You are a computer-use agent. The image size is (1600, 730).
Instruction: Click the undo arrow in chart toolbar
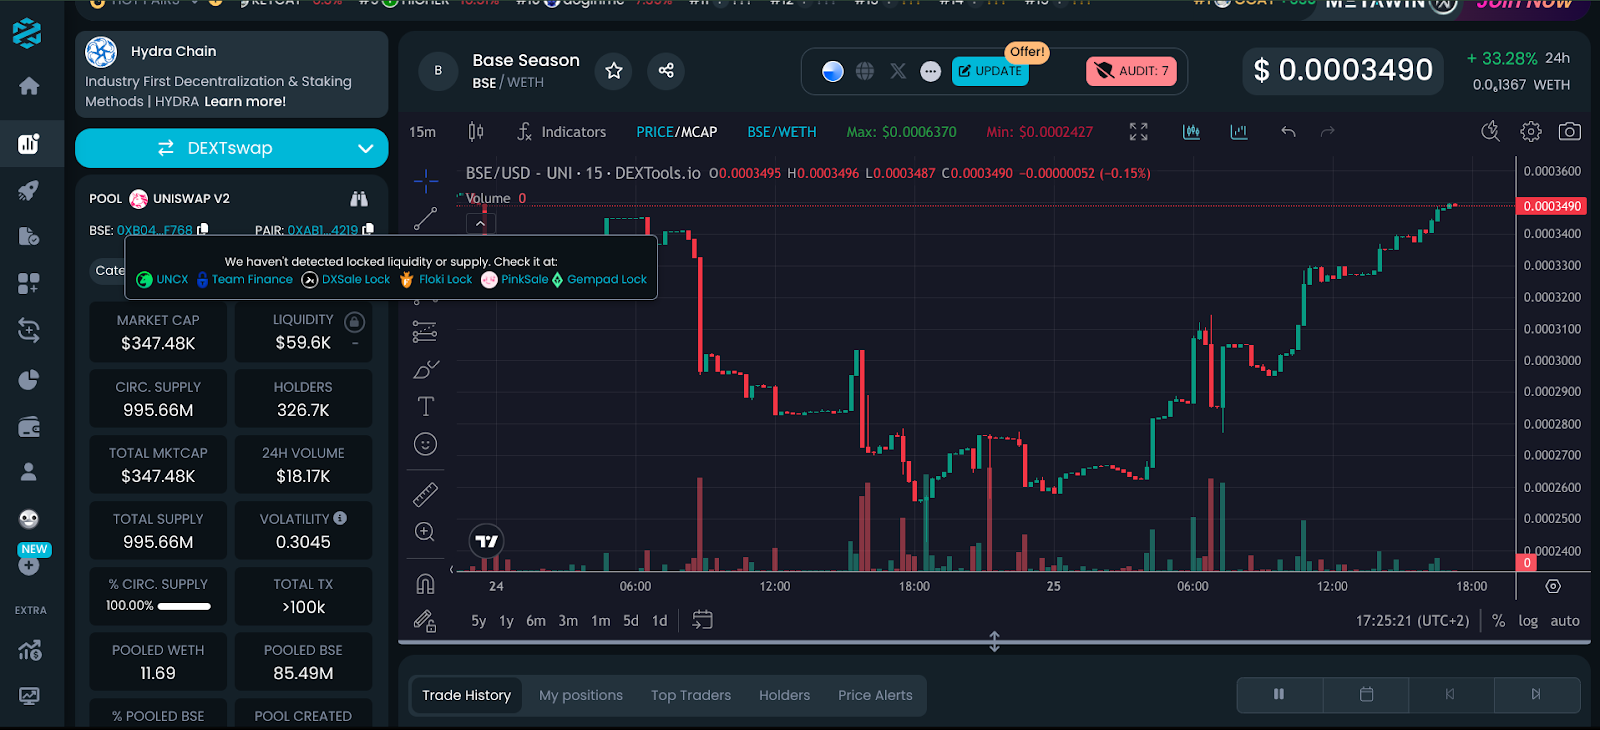click(1288, 132)
